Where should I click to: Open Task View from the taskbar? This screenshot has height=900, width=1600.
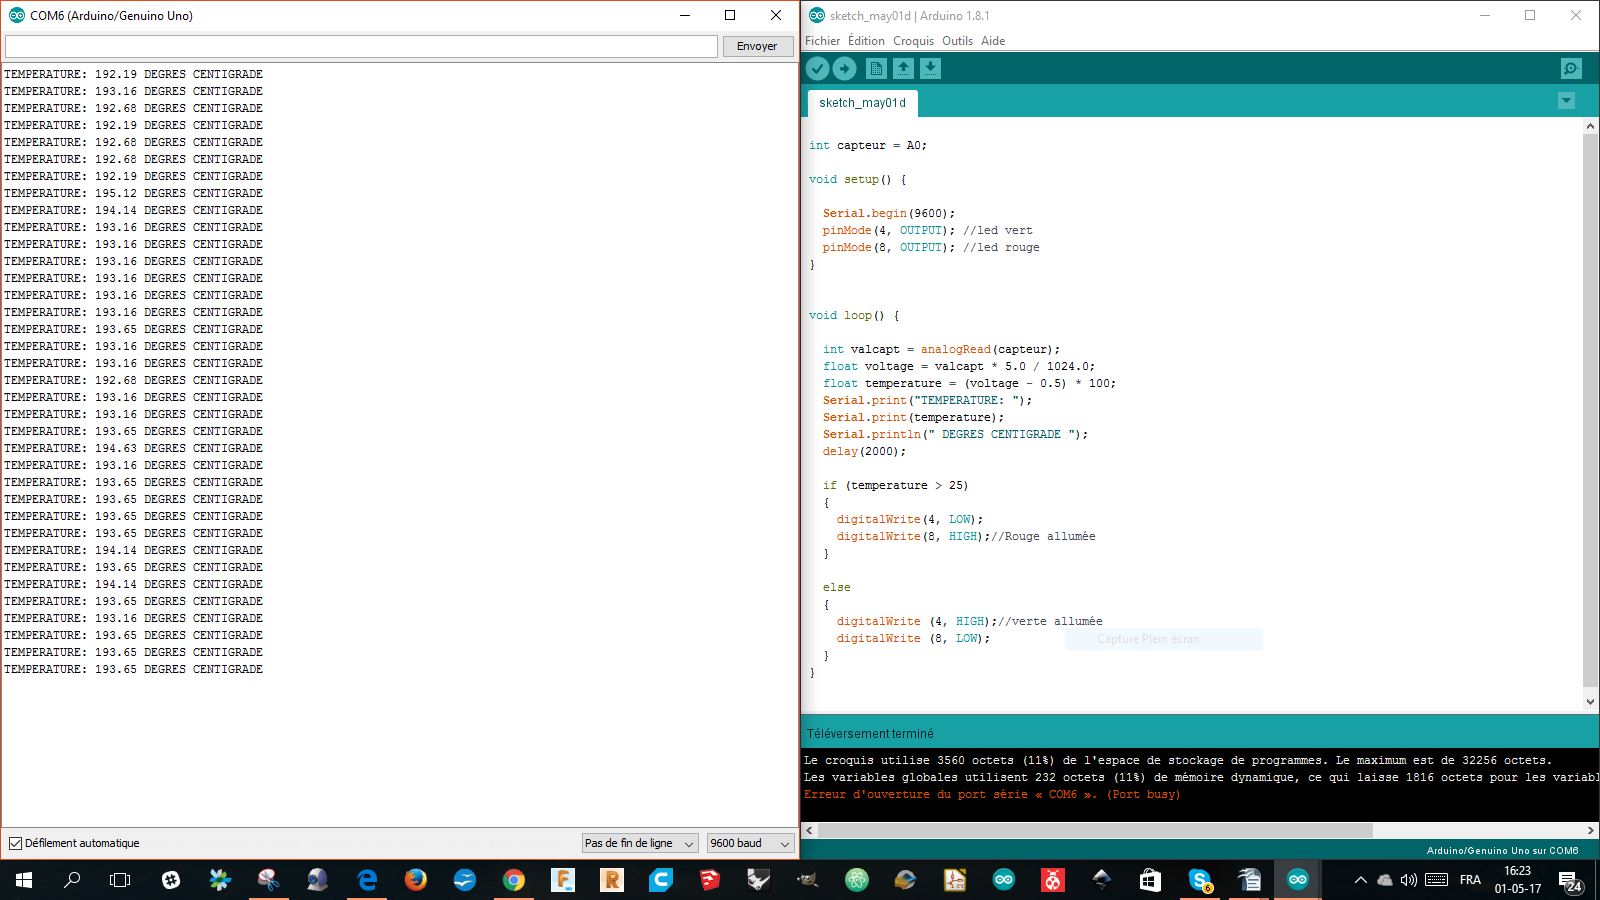[120, 880]
